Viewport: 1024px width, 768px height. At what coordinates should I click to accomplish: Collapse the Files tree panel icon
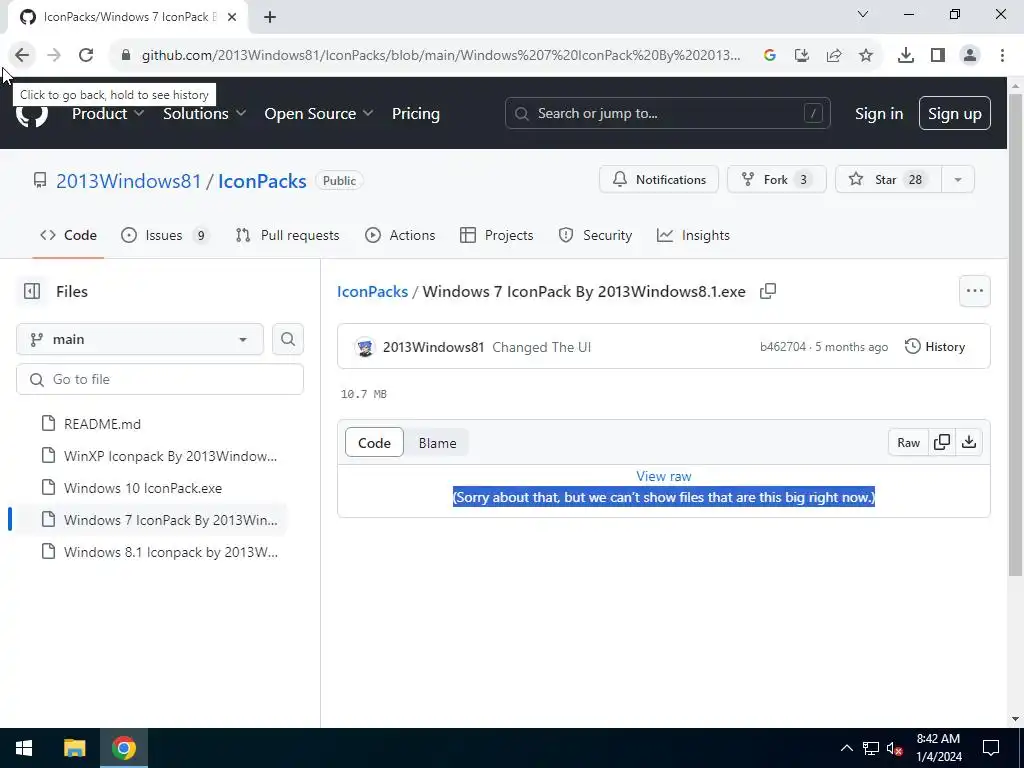[x=32, y=291]
